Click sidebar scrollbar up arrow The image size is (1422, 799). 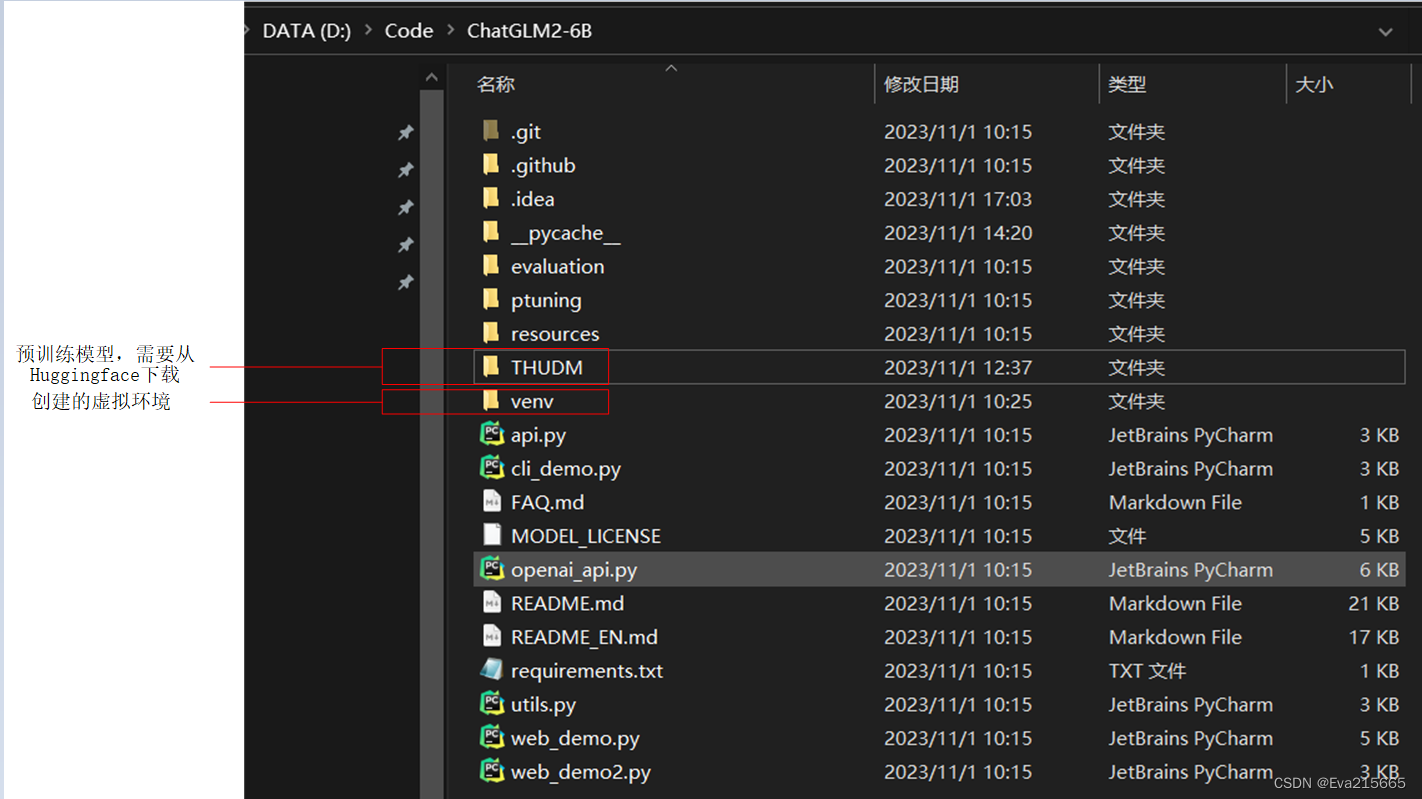tap(431, 77)
